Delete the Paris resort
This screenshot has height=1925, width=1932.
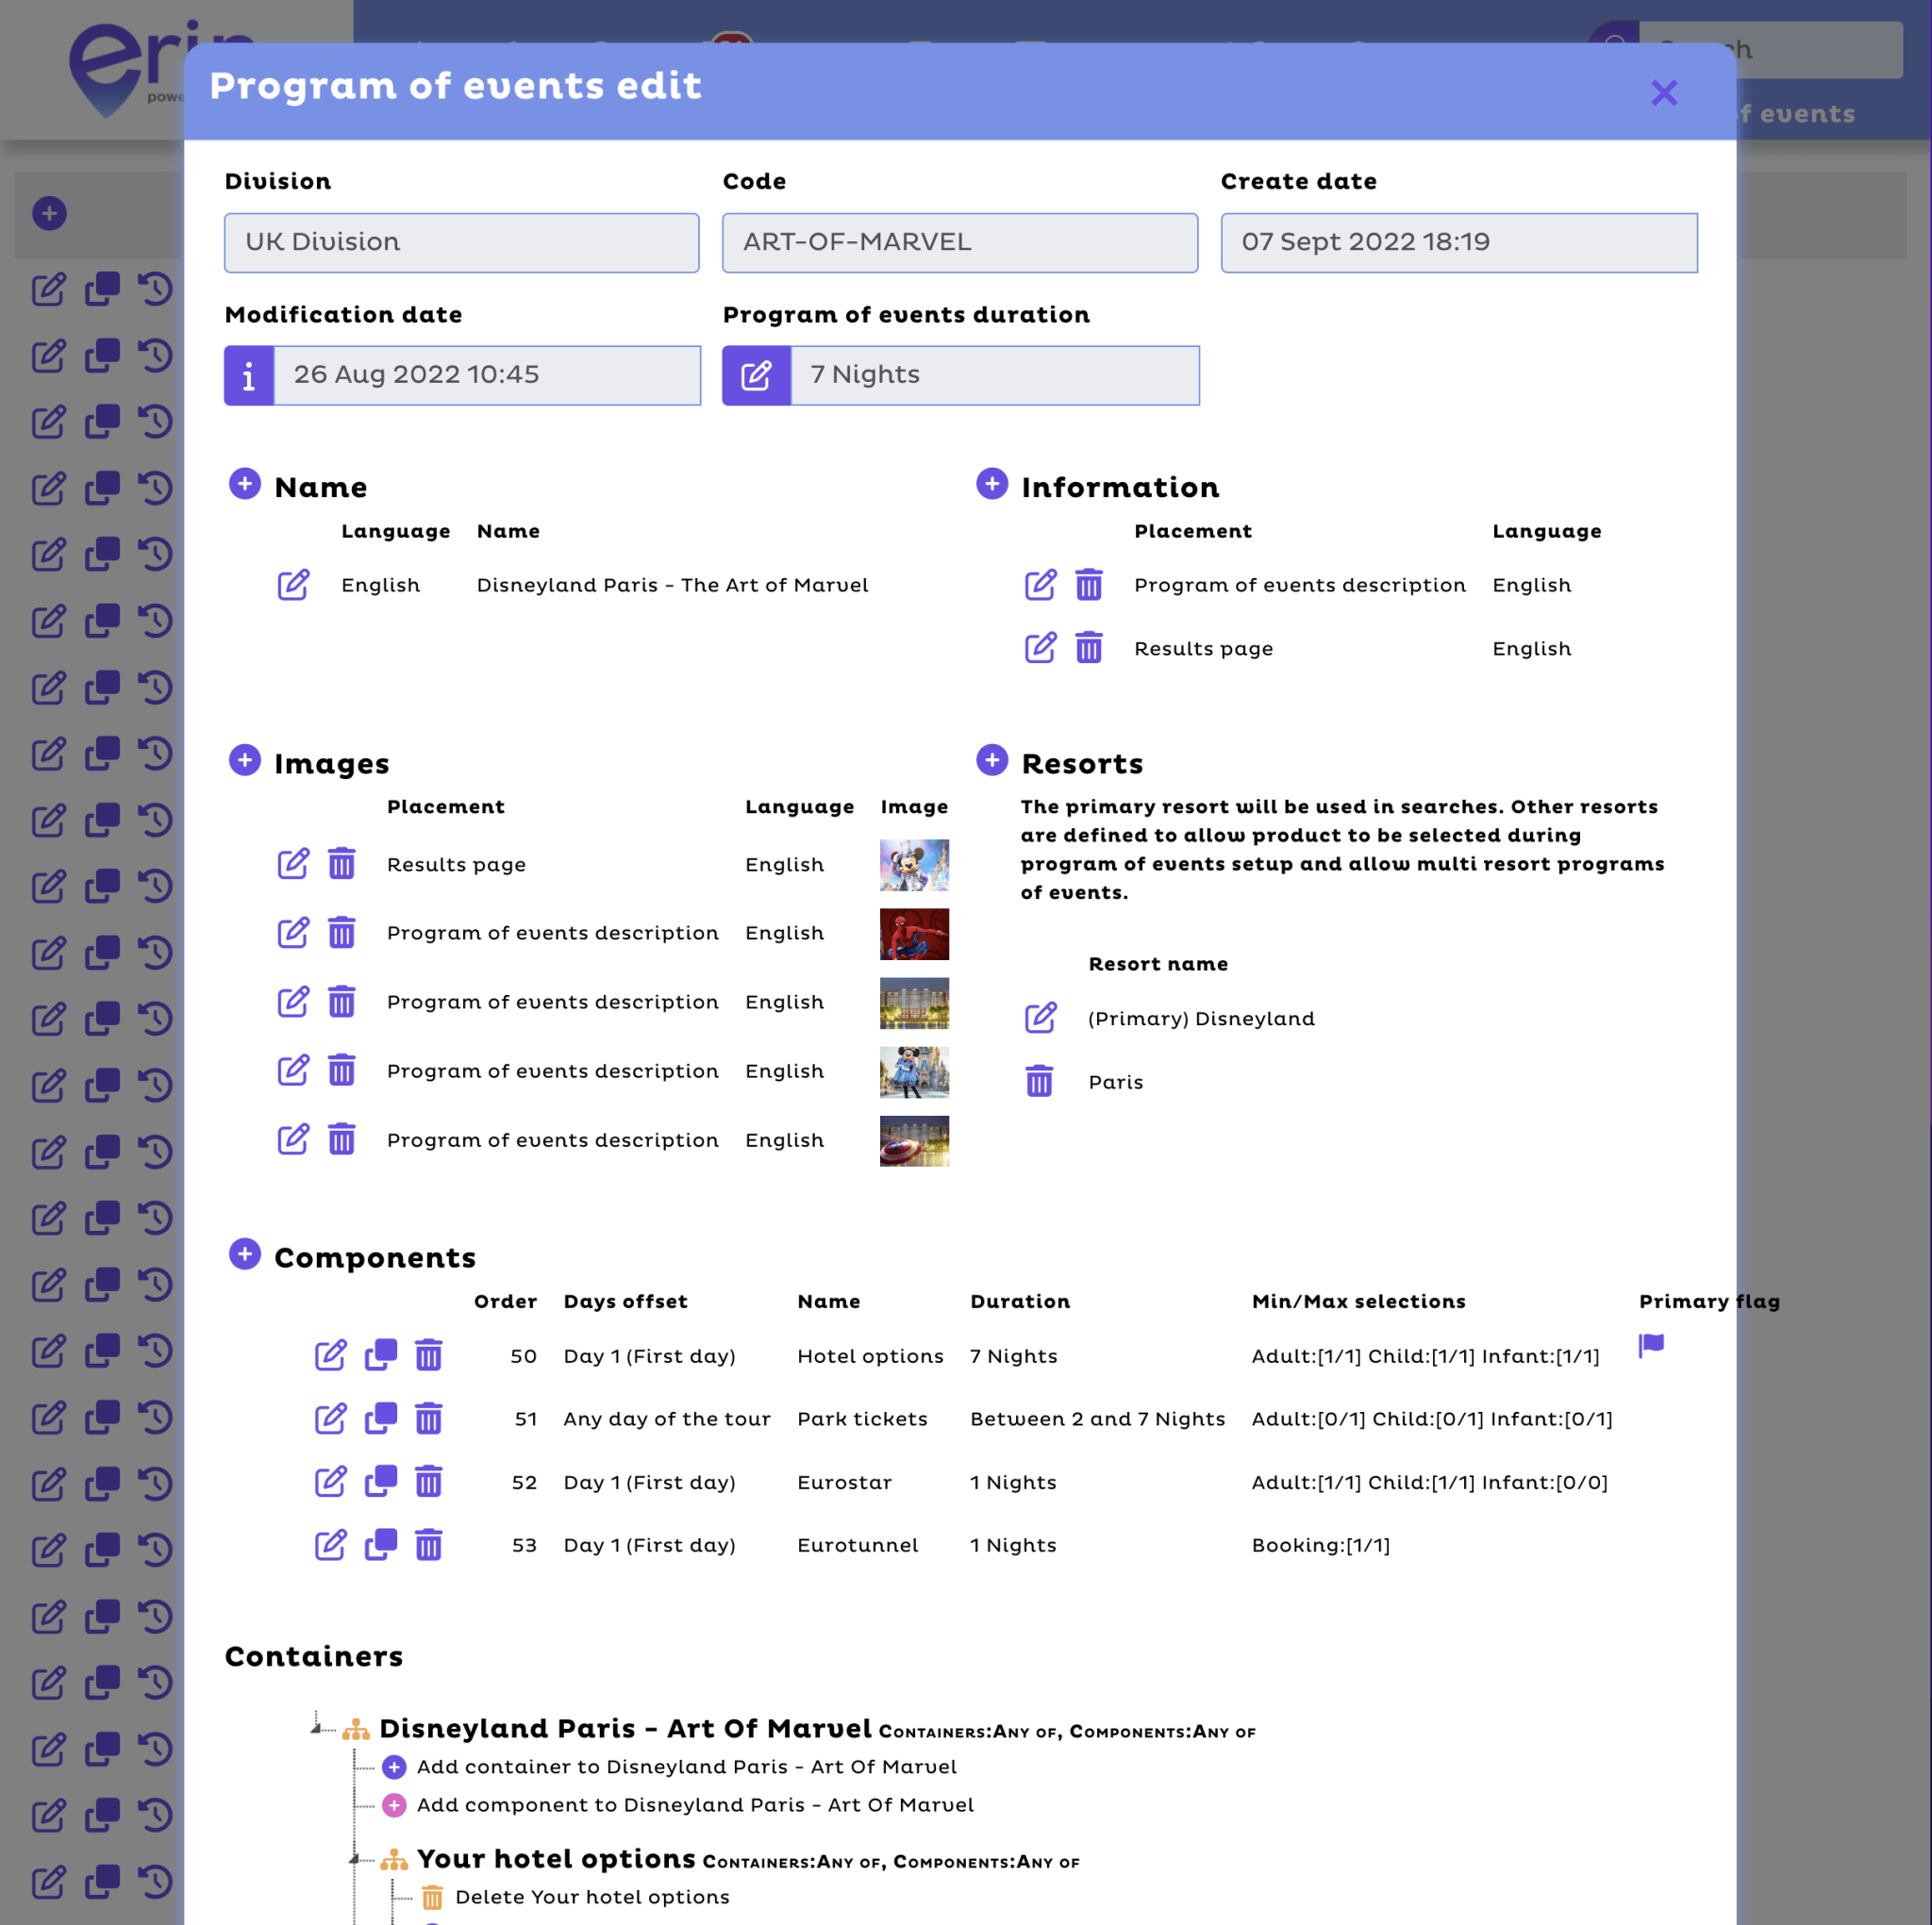[1040, 1081]
